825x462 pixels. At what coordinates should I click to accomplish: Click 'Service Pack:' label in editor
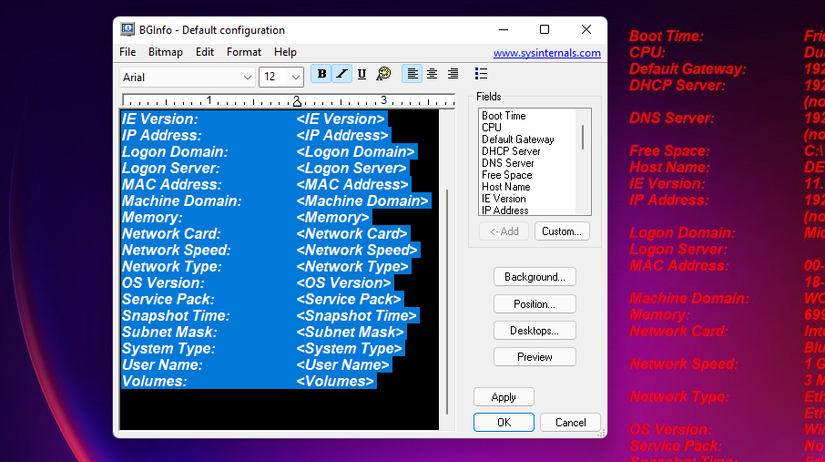click(x=168, y=299)
